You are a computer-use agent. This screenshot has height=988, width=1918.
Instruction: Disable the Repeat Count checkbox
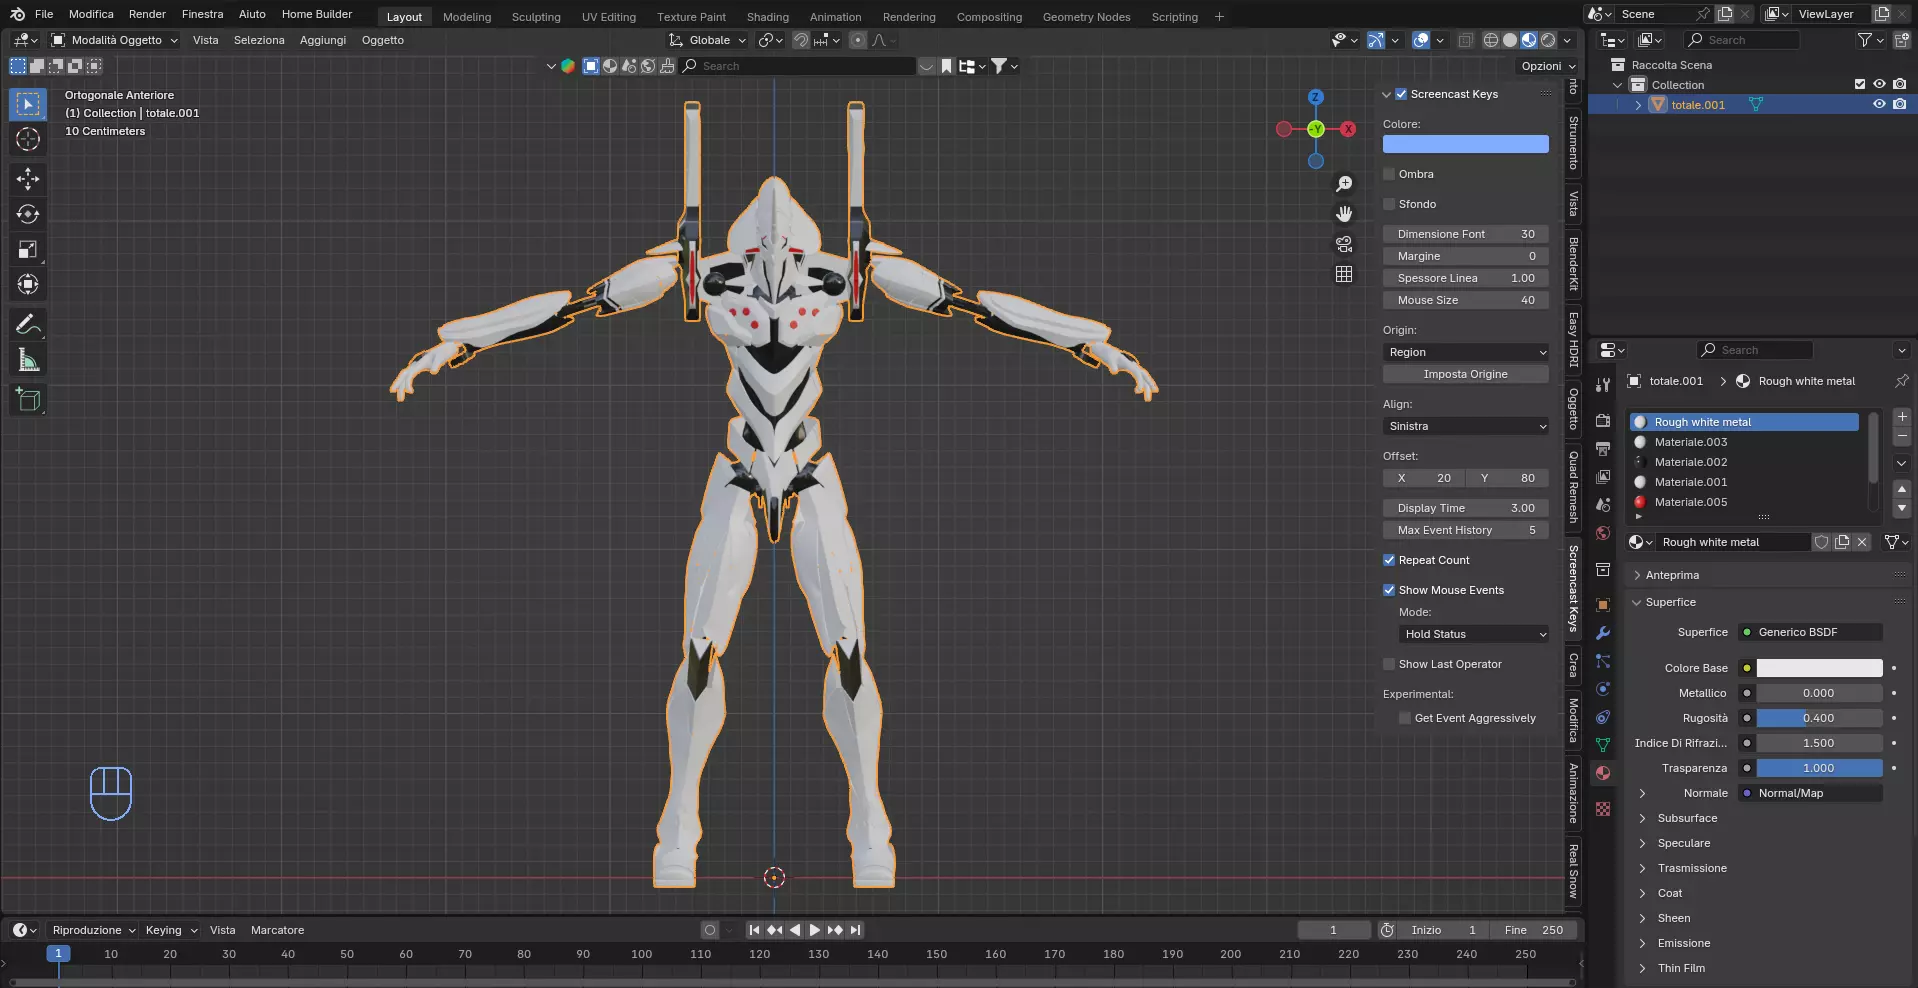1389,560
